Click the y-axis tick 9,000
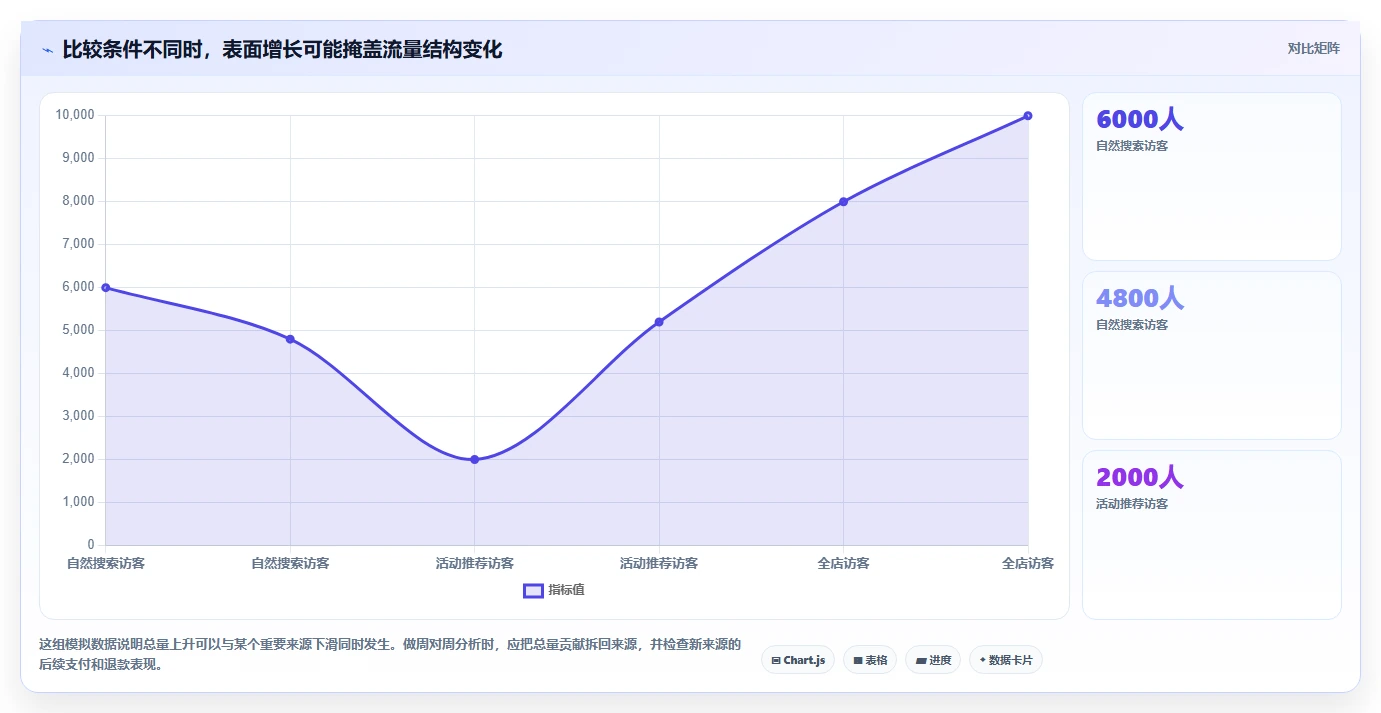 point(78,158)
